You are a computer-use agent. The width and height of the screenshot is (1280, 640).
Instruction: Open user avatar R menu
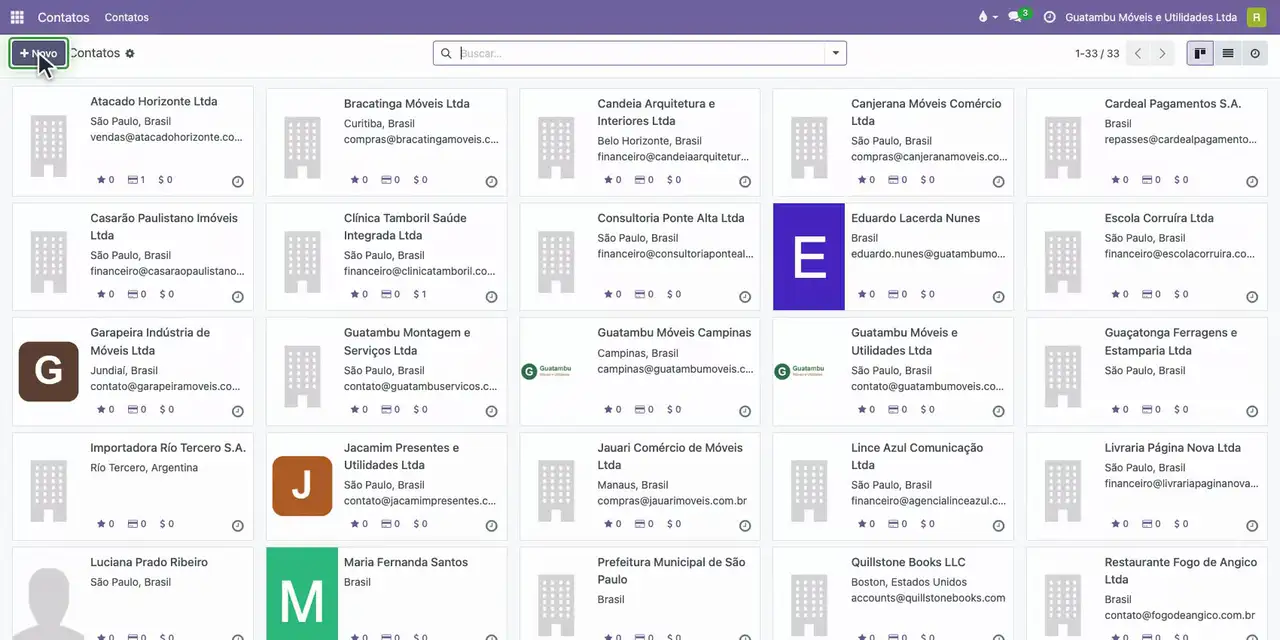pyautogui.click(x=1256, y=17)
